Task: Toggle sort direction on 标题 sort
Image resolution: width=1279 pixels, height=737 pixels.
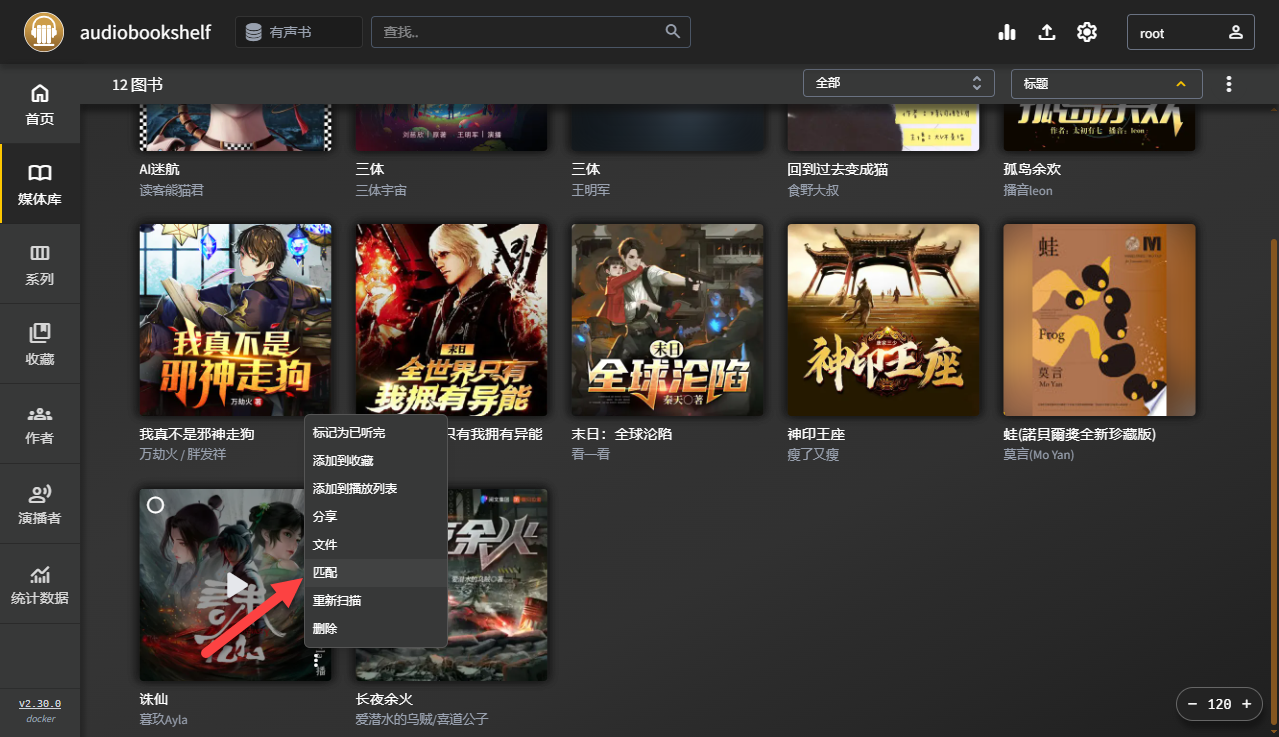Action: pos(1180,84)
